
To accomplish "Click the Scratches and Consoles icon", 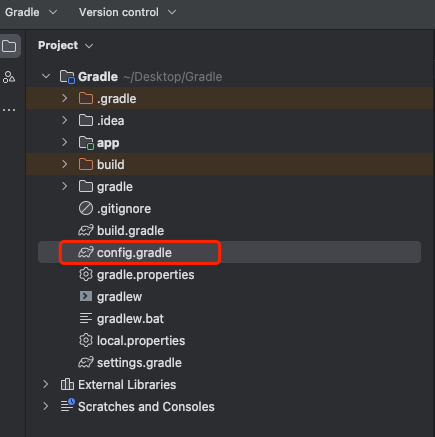I will pyautogui.click(x=68, y=406).
